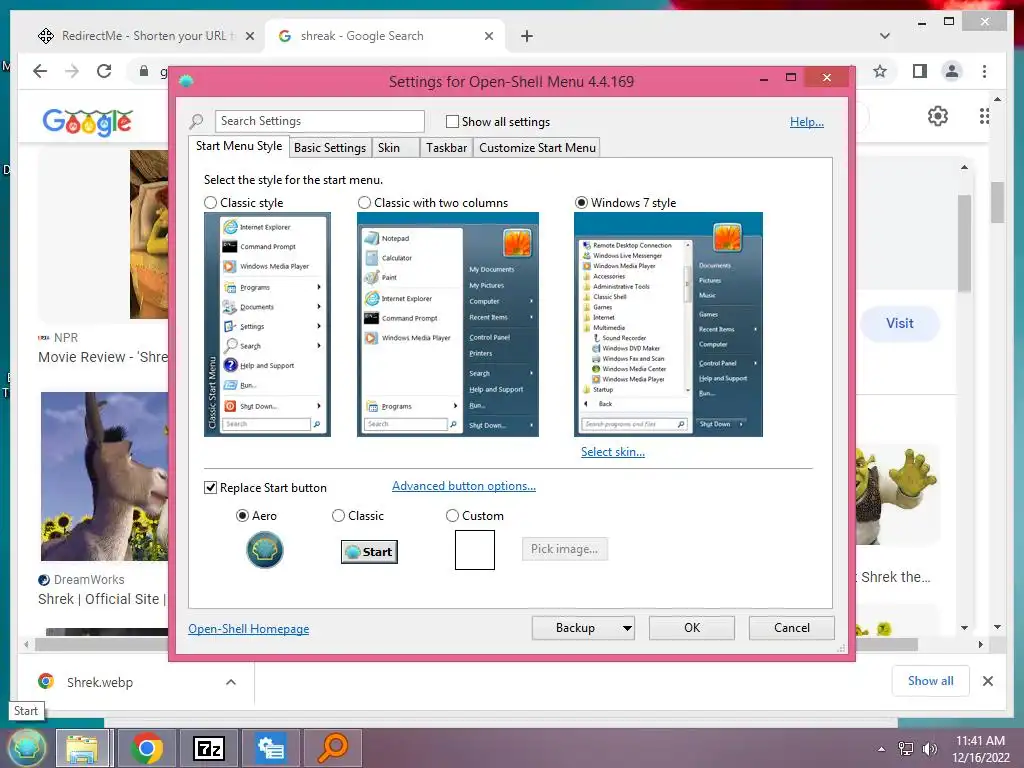The height and width of the screenshot is (768, 1024).
Task: Open Google quick settings gear
Action: (938, 116)
